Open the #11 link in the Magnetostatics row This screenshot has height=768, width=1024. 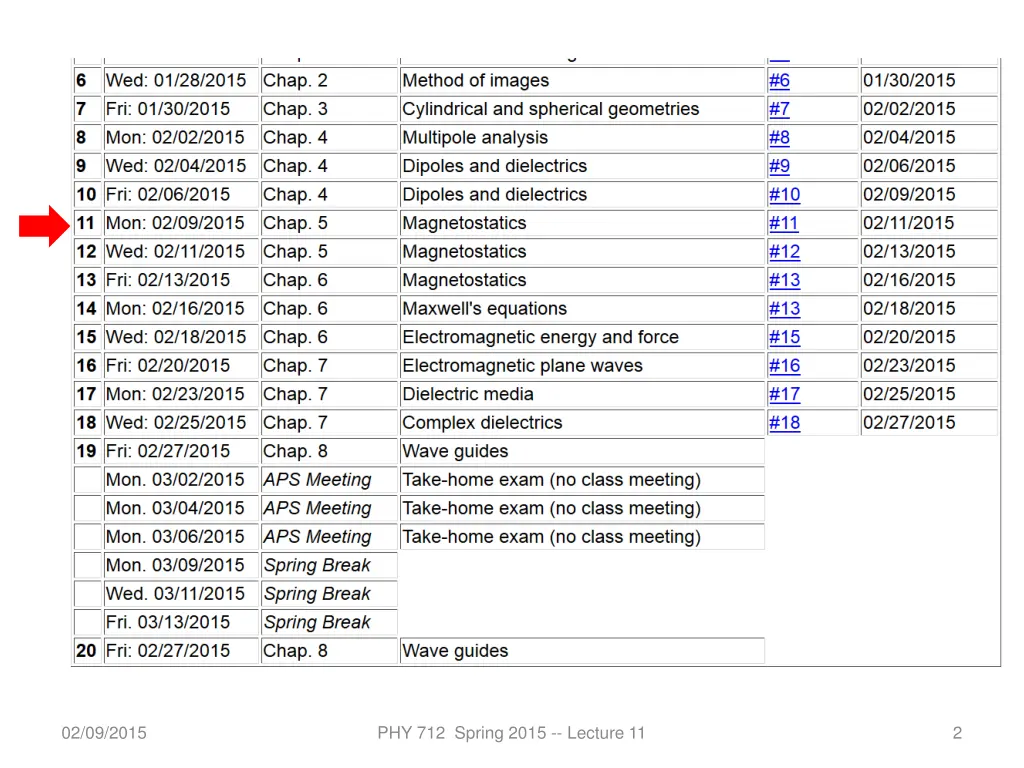[x=783, y=224]
